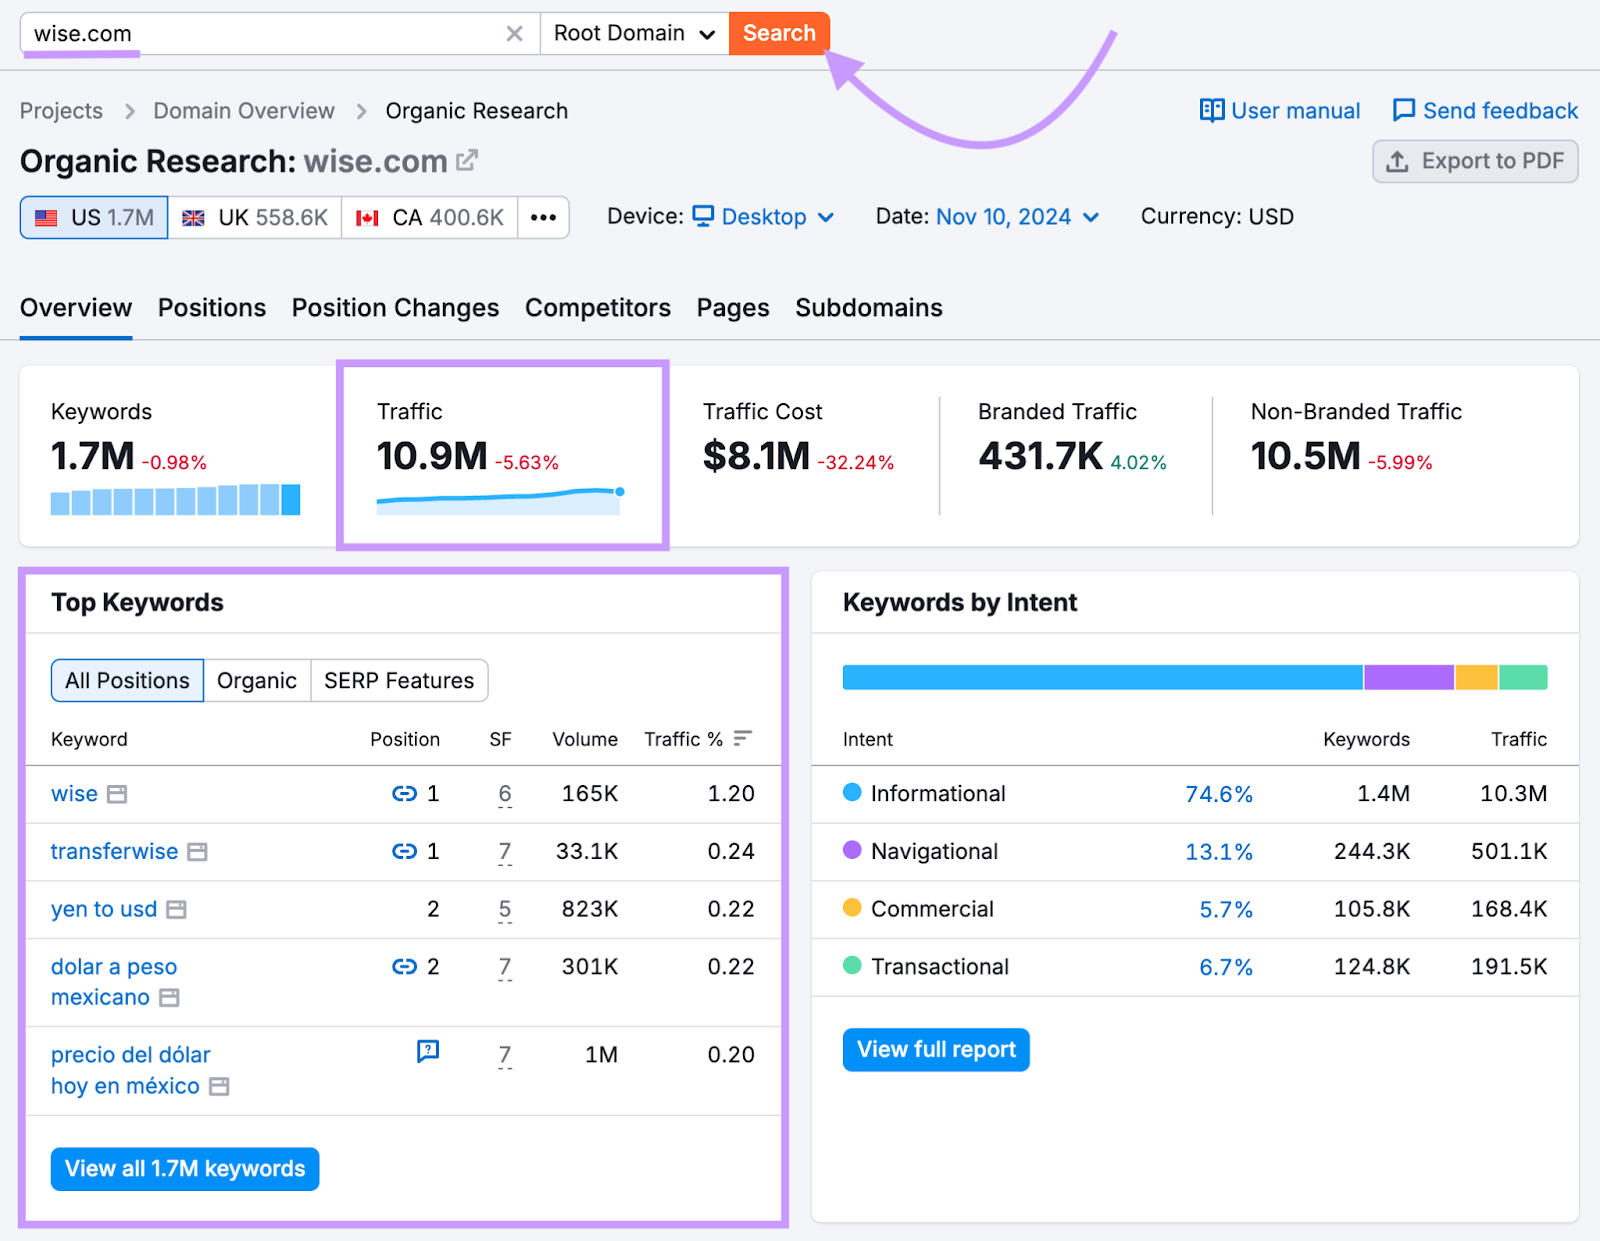Image resolution: width=1600 pixels, height=1241 pixels.
Task: Select the UK country database
Action: click(254, 217)
